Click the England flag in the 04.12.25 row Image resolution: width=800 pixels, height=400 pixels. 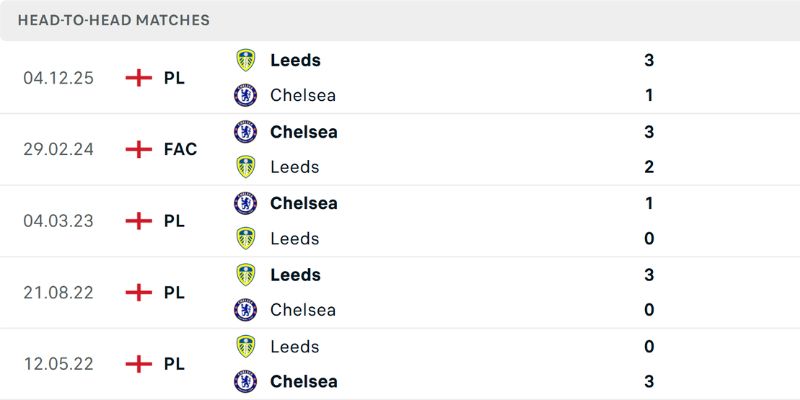(138, 78)
